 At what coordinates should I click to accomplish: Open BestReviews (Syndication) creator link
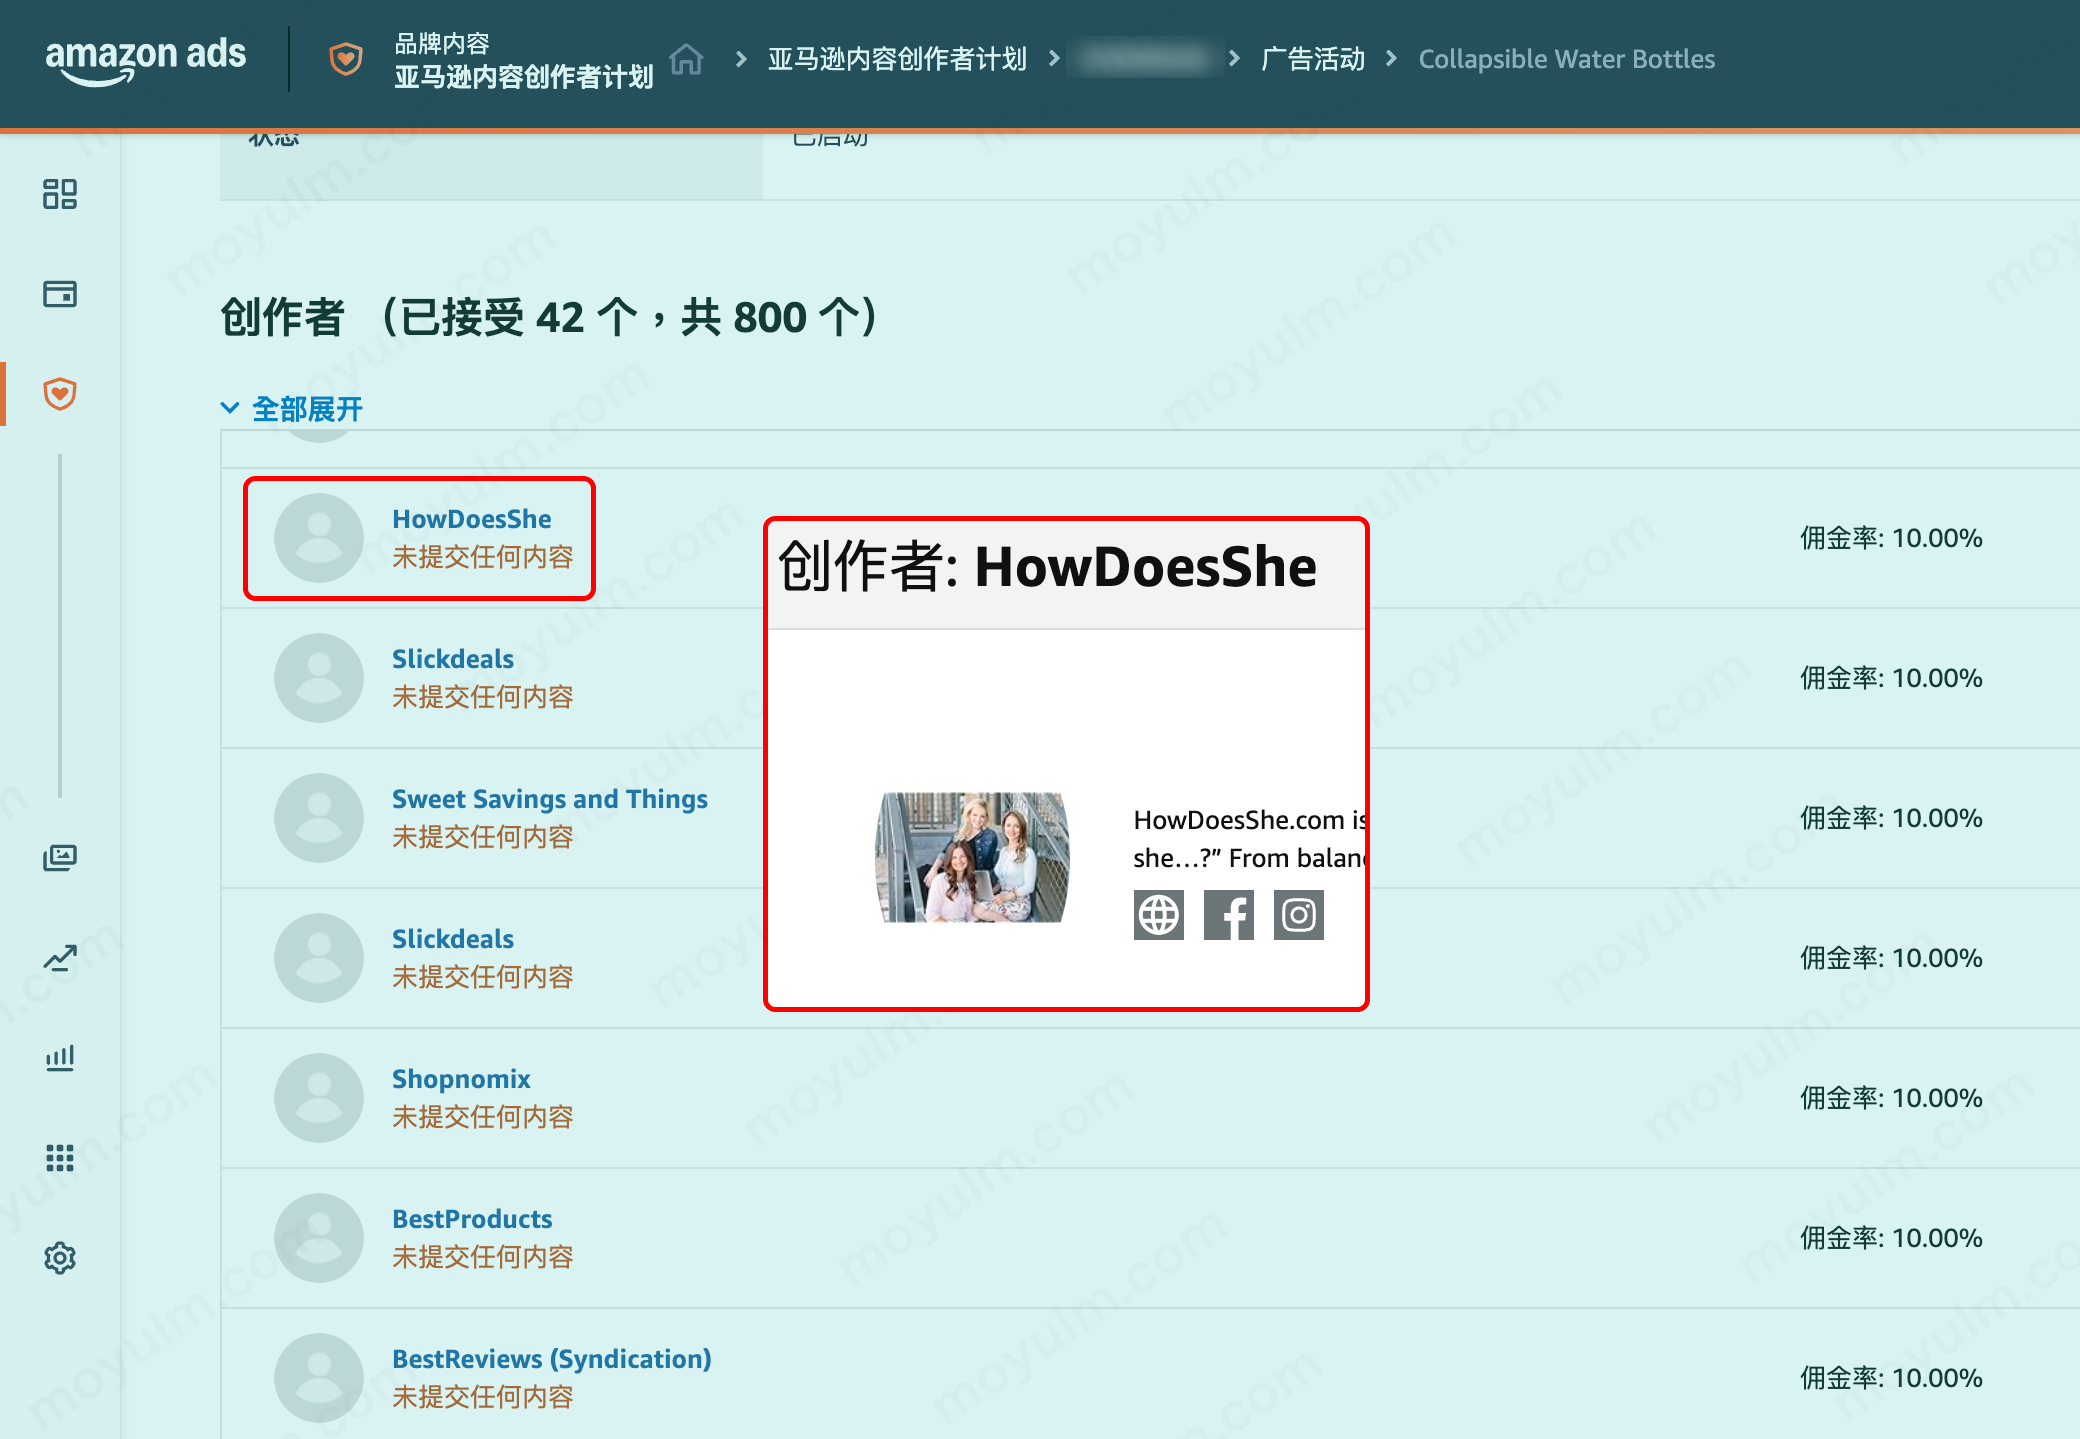pyautogui.click(x=551, y=1359)
